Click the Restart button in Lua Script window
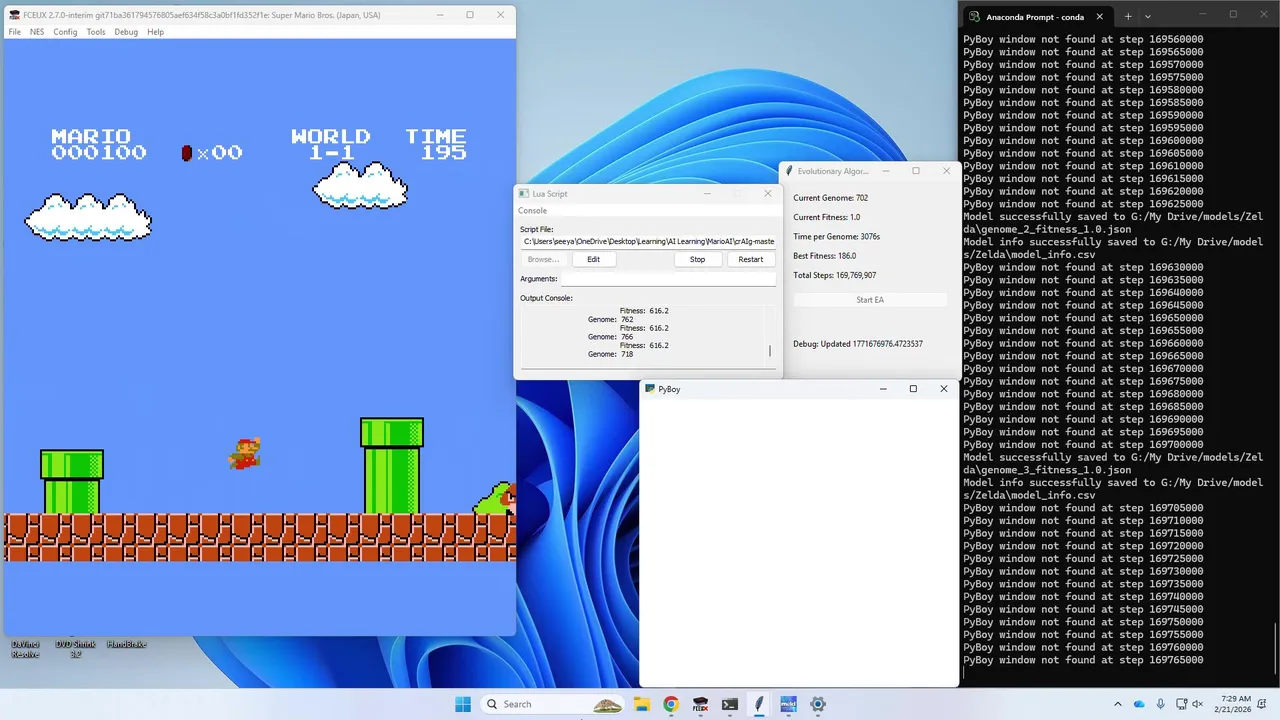The image size is (1280, 720). [751, 259]
